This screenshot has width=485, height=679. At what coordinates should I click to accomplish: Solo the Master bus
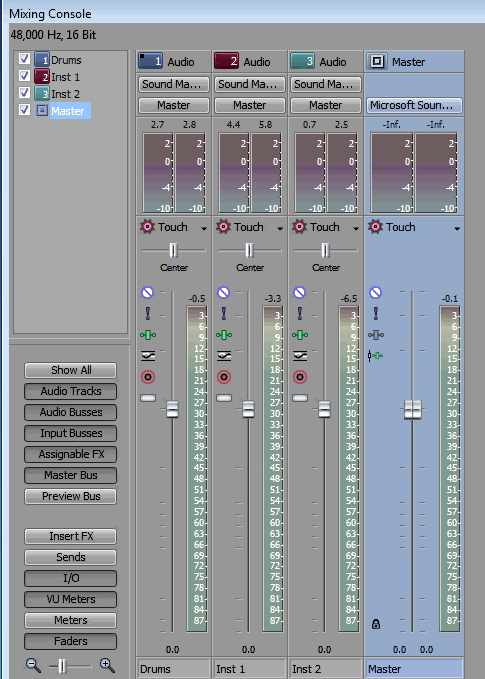point(376,314)
